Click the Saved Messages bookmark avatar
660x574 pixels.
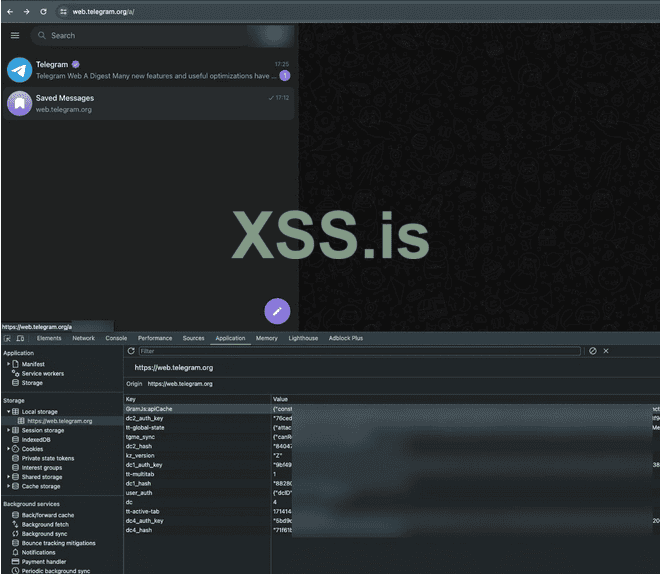pyautogui.click(x=19, y=103)
